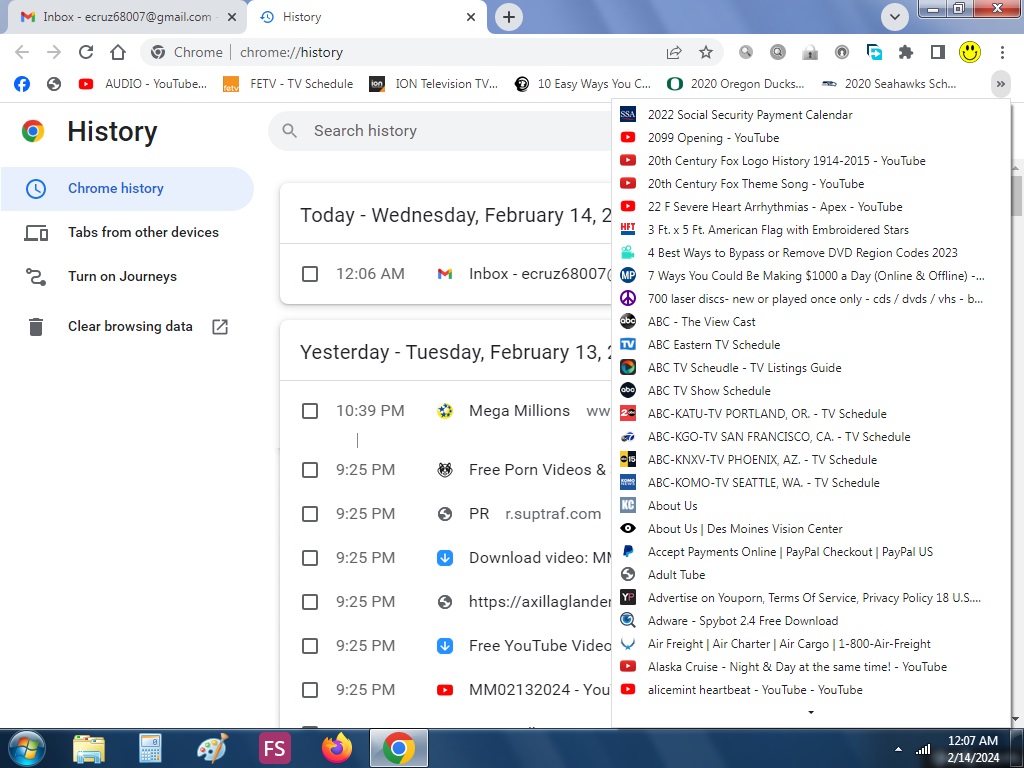1024x768 pixels.
Task: Select Turn on Journeys in the sidebar
Action: [x=127, y=276]
